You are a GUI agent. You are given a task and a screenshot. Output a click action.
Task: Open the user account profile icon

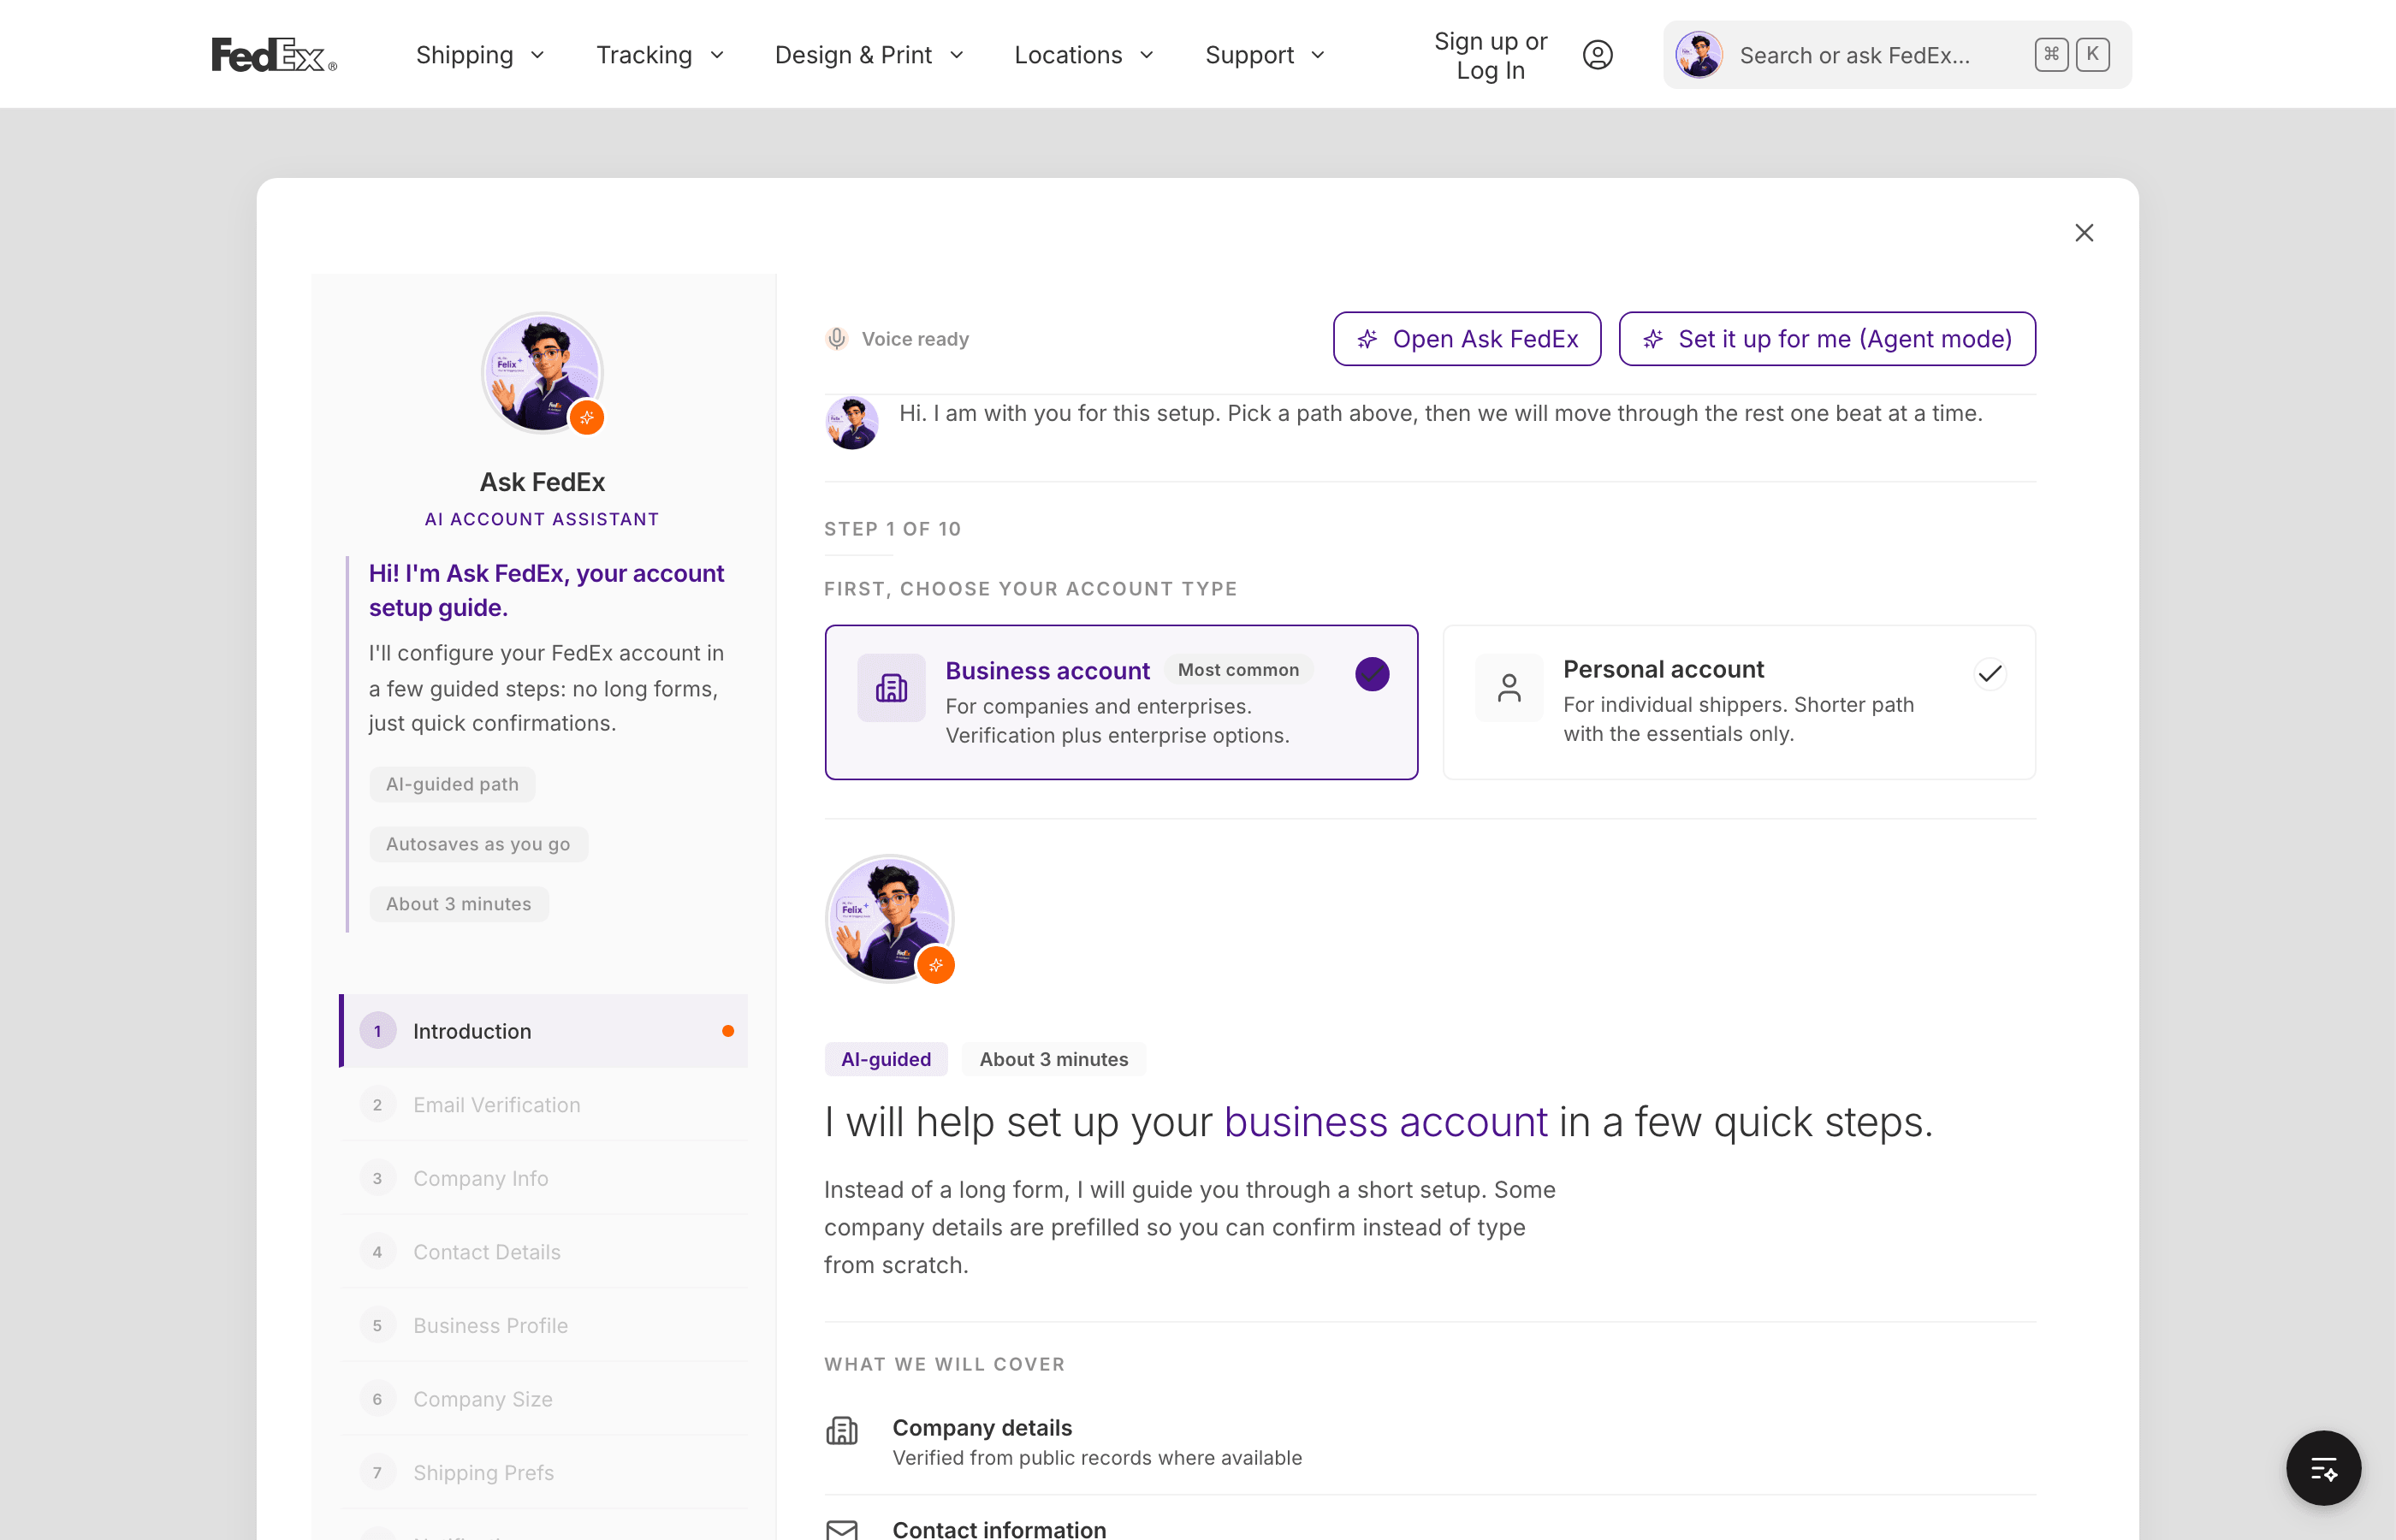coord(1597,55)
